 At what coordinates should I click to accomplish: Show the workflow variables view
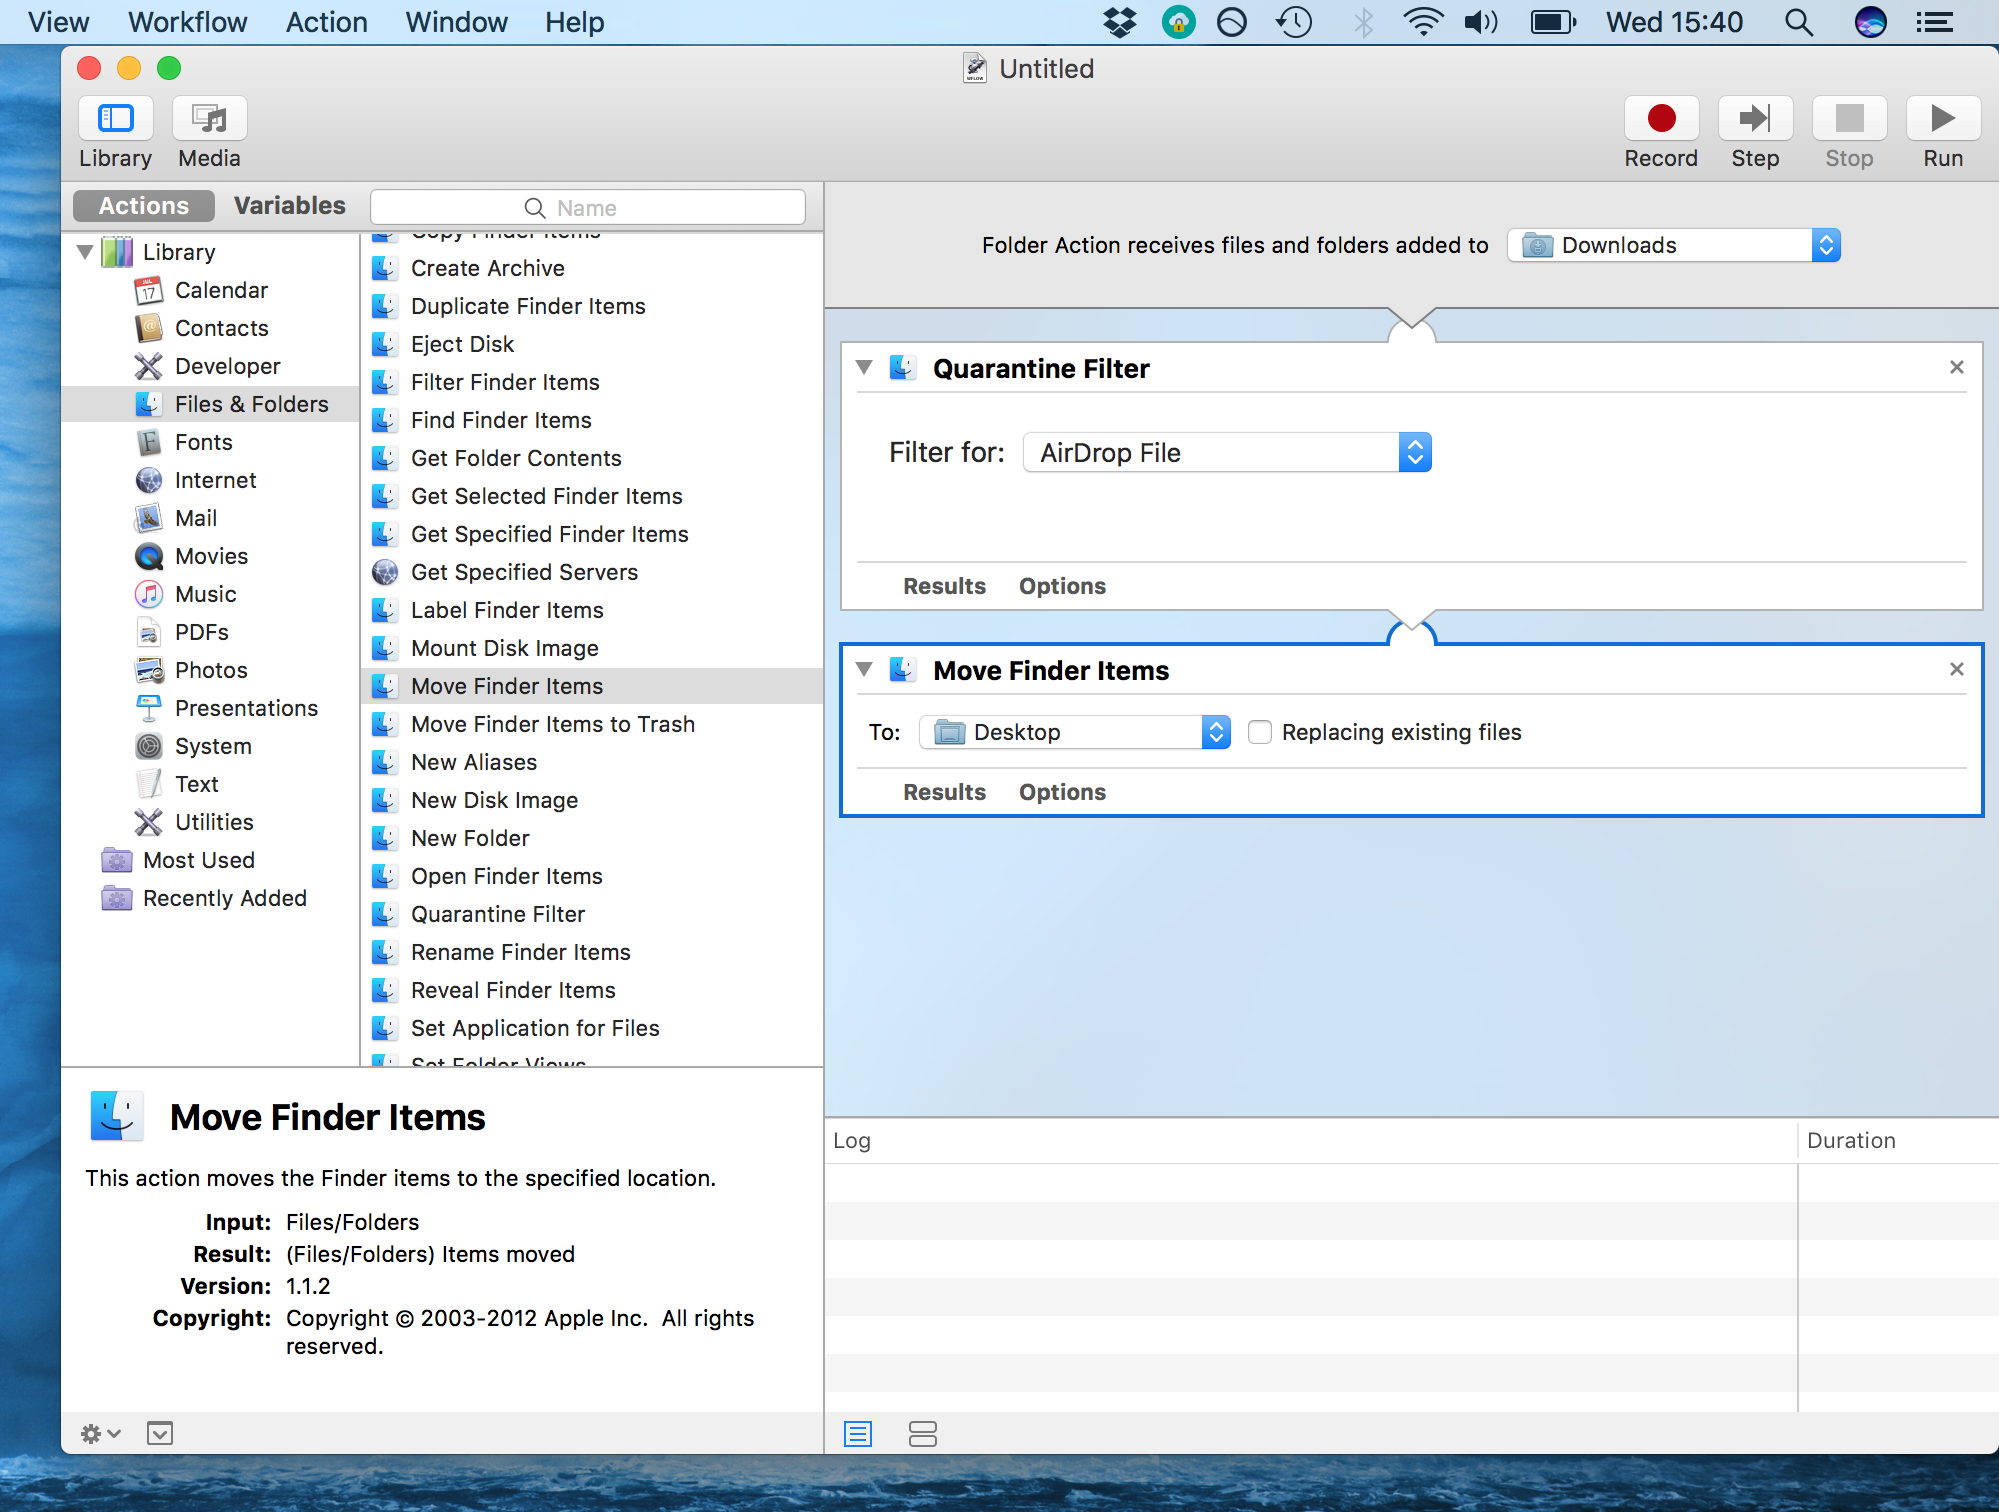[923, 1434]
